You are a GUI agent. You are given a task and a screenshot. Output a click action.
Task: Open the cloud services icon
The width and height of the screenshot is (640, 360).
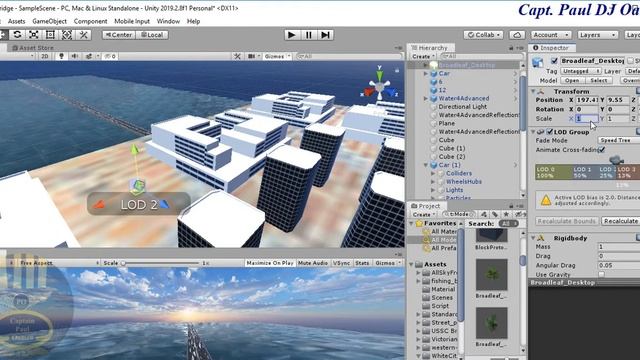(x=517, y=35)
